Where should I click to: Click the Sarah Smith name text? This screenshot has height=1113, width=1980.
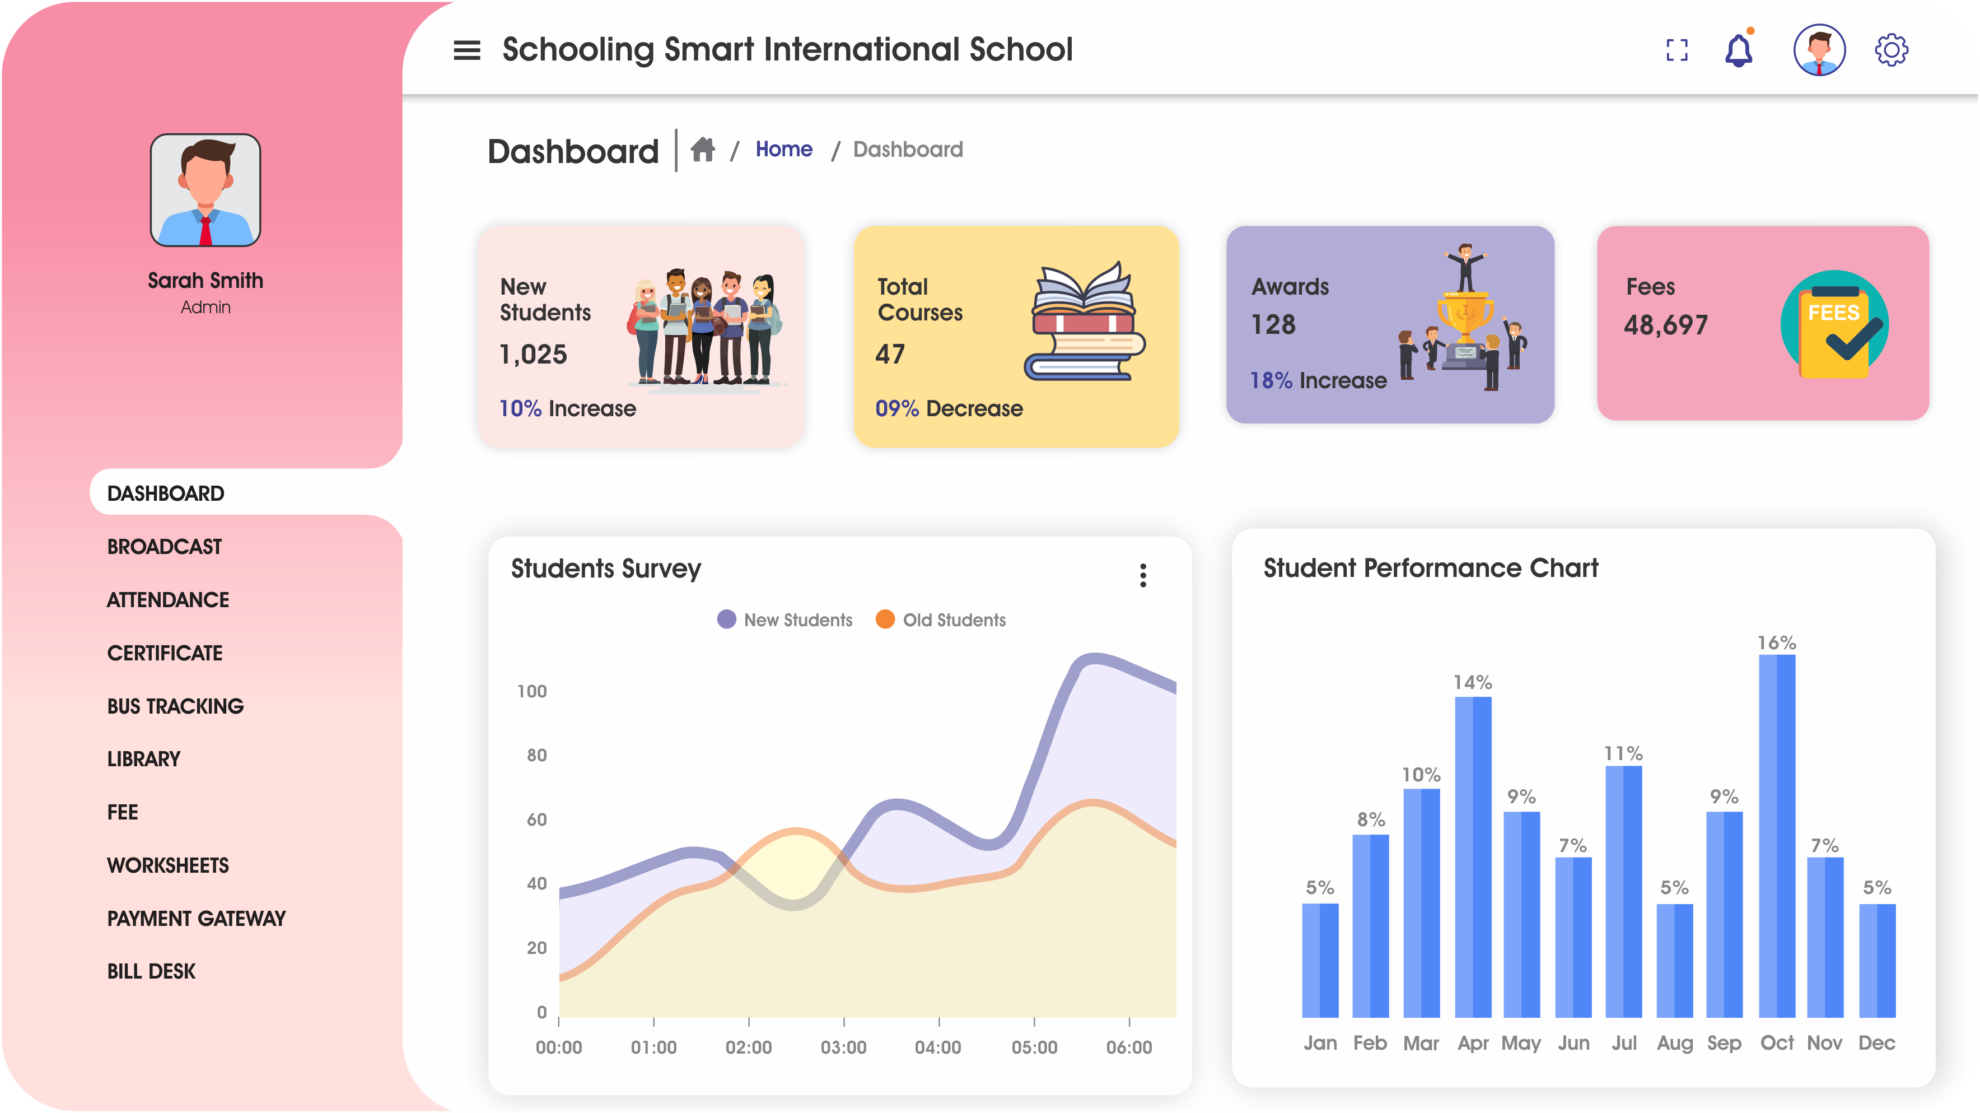205,280
